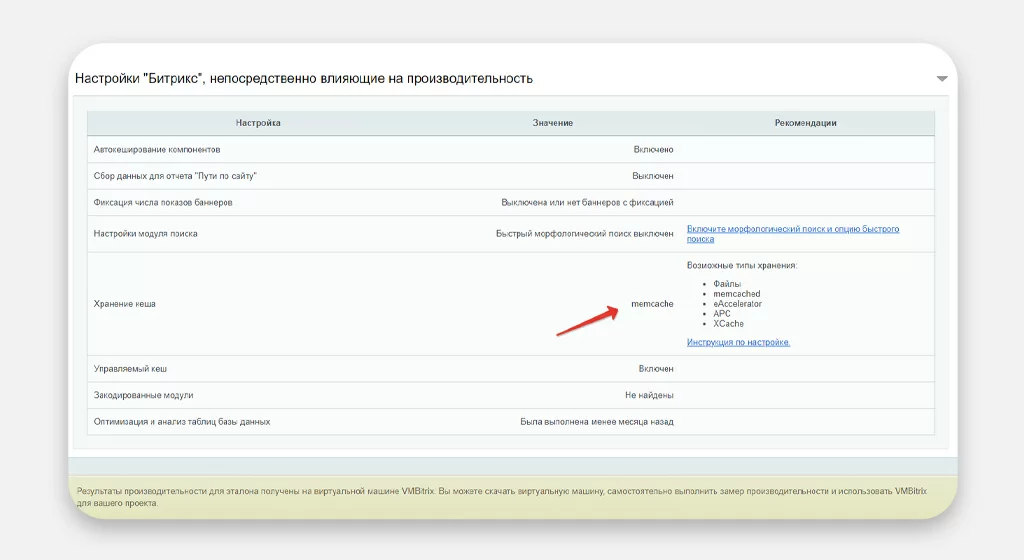Click the XCache storage type list item
Screen dimensions: 1024x560
pyautogui.click(x=728, y=324)
